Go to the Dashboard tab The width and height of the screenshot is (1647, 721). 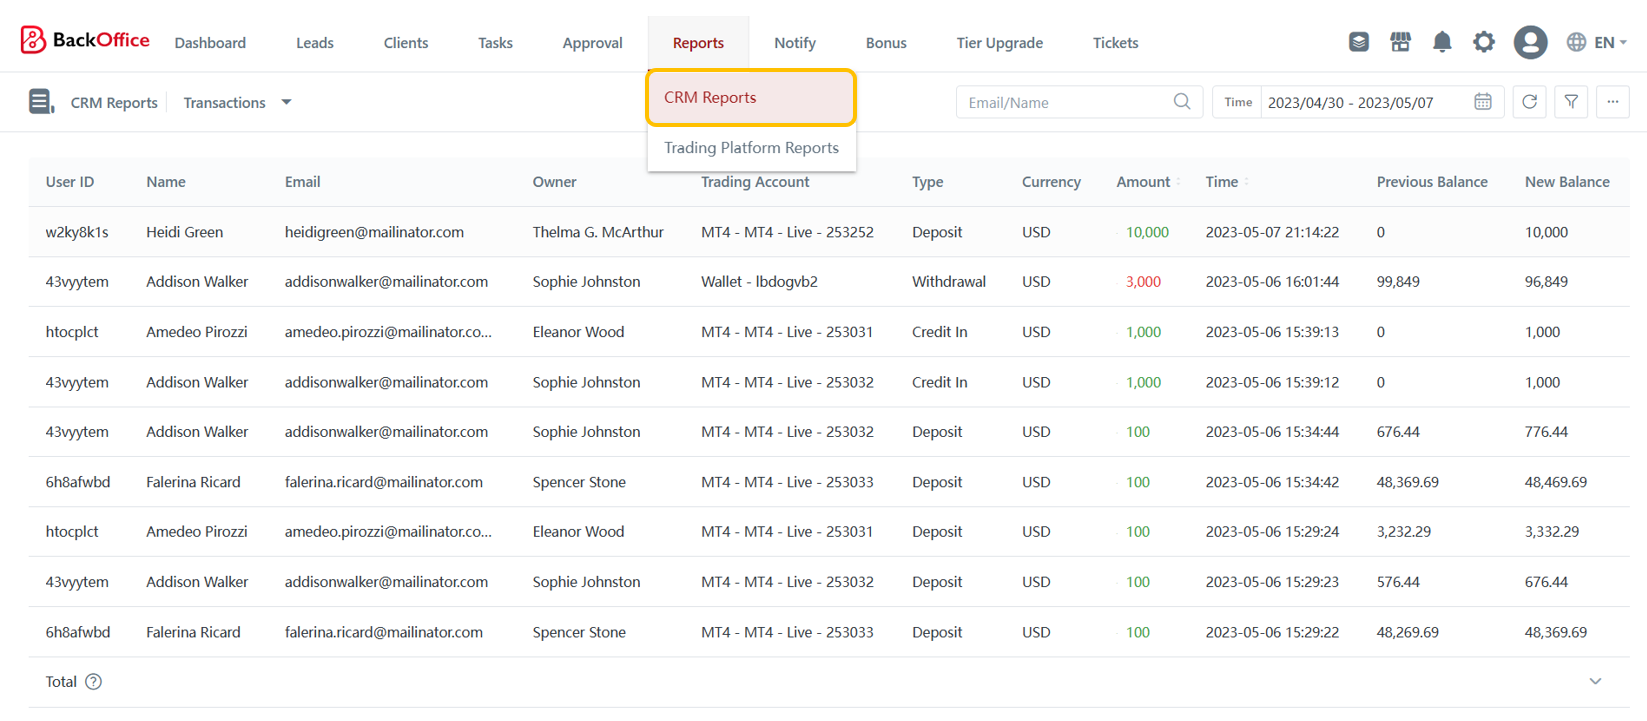tap(210, 43)
